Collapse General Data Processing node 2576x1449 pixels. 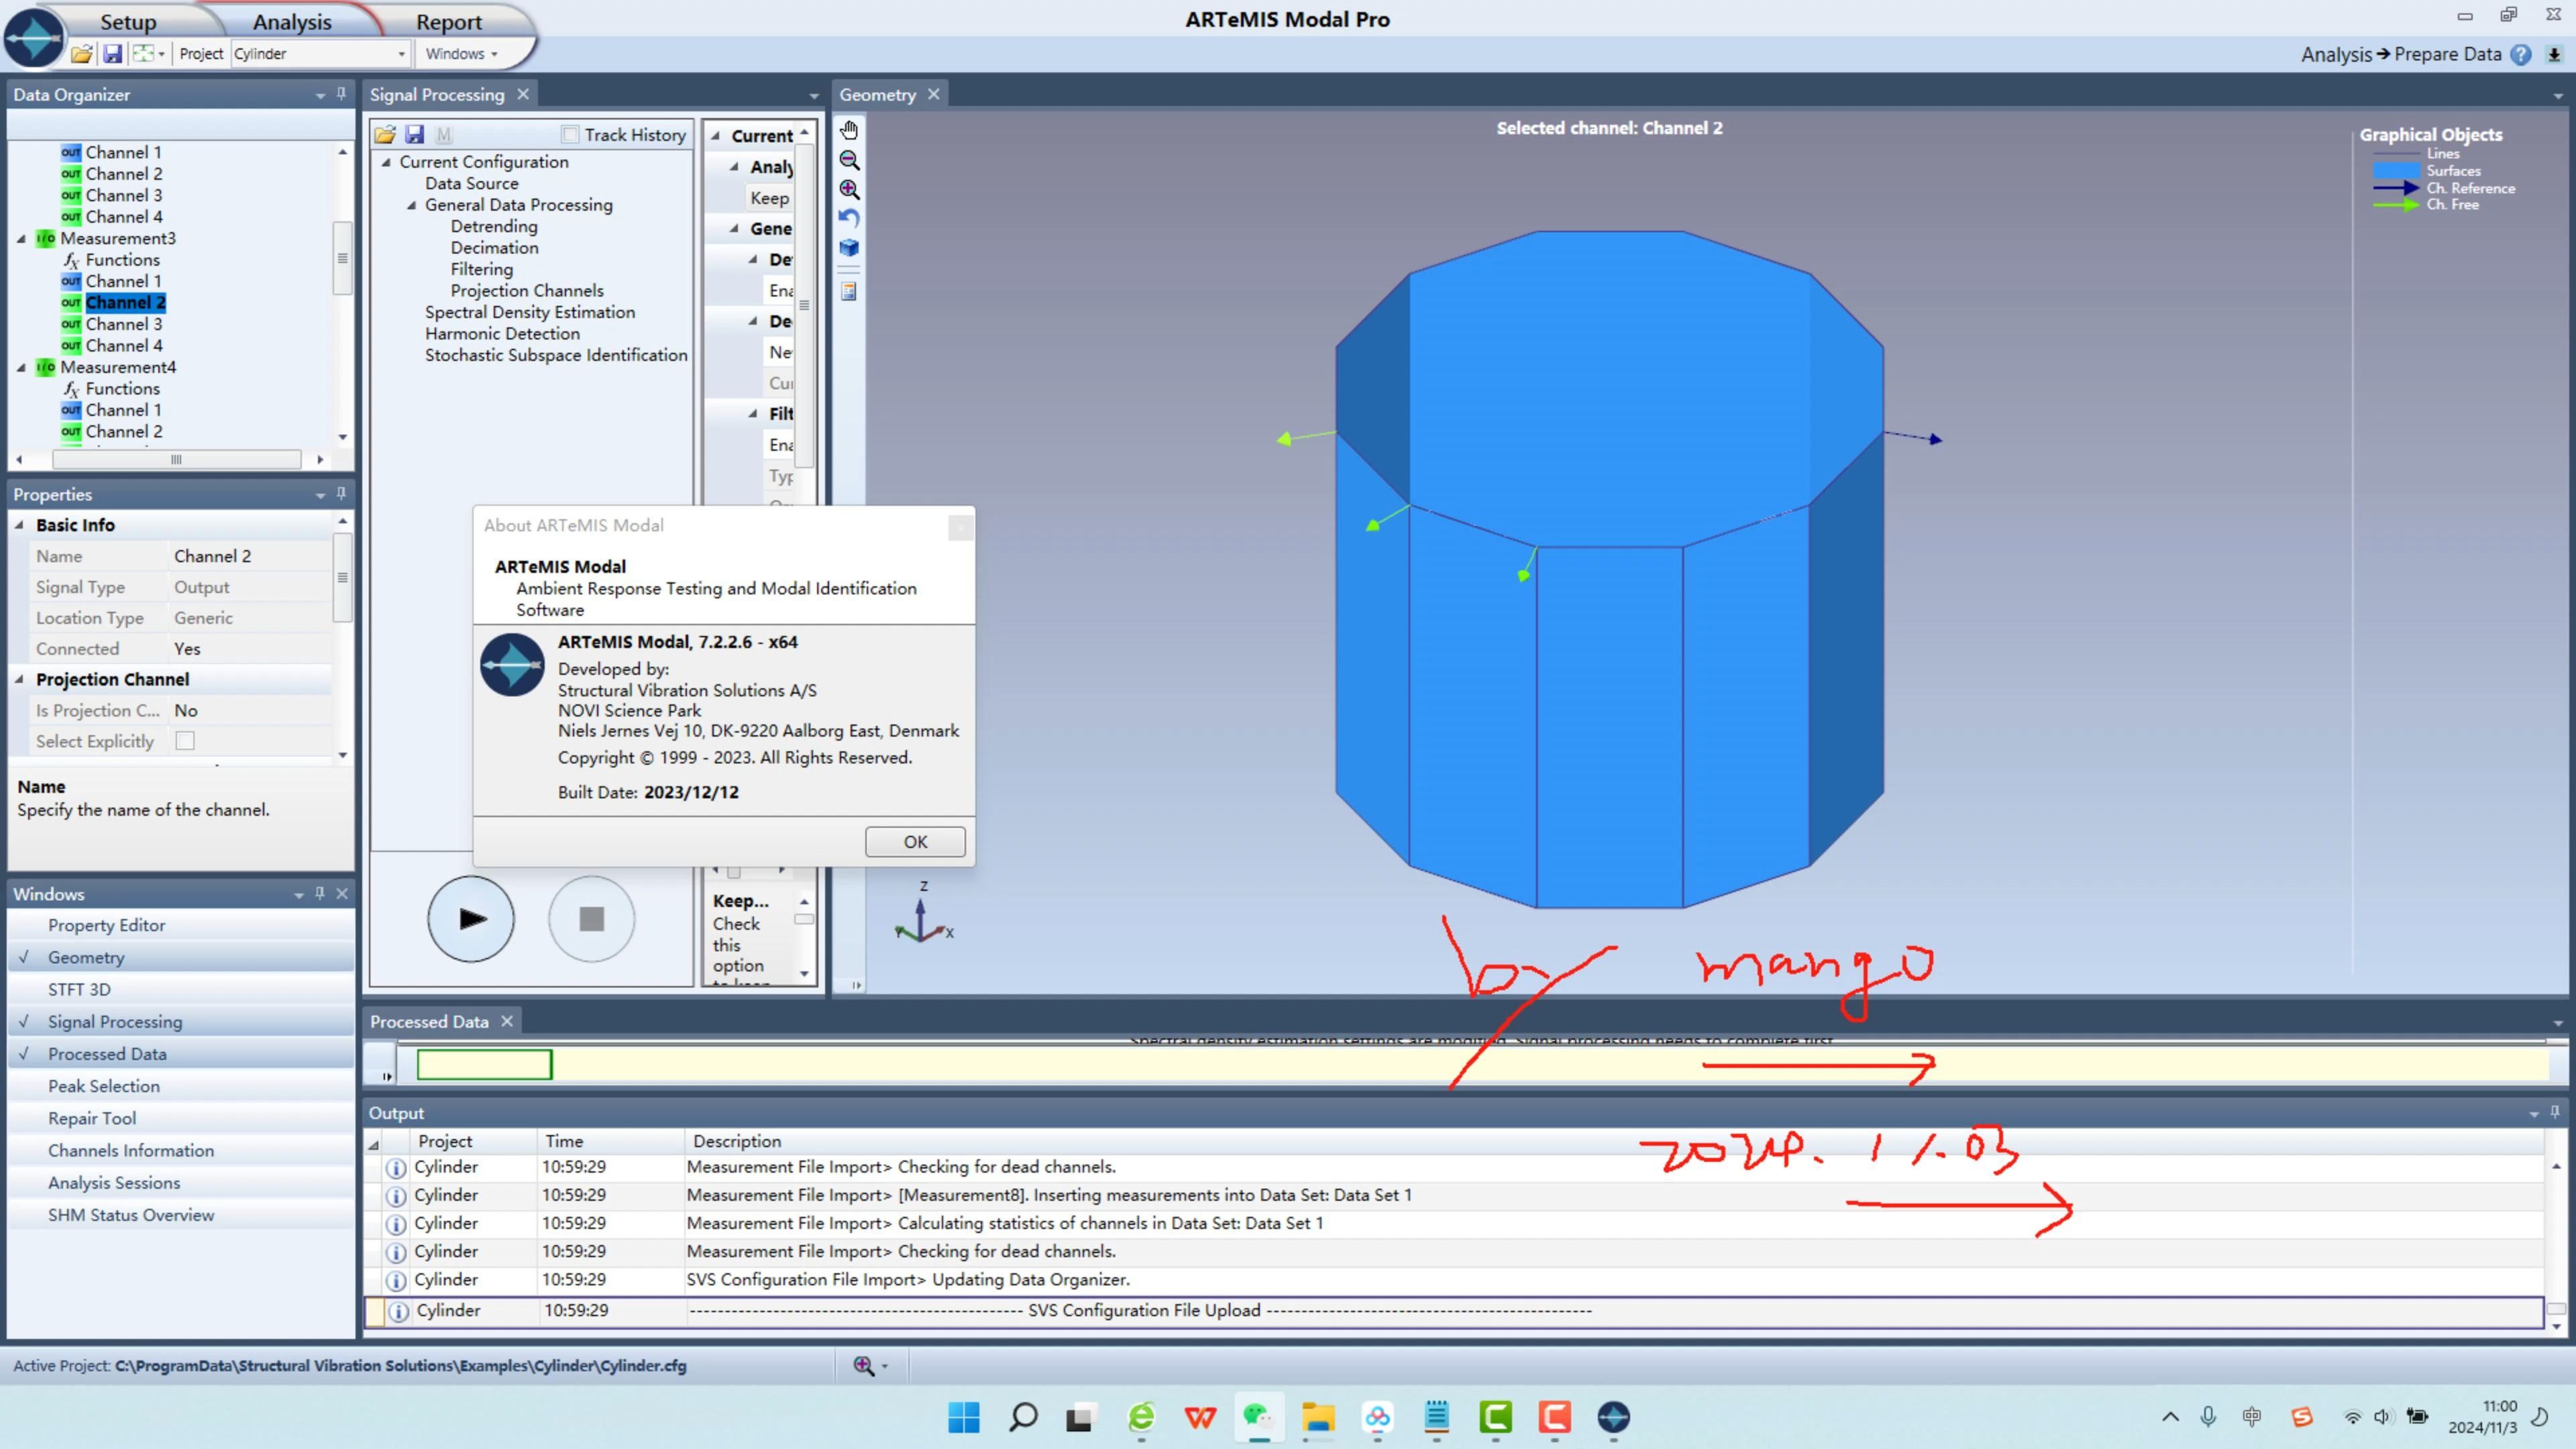coord(412,205)
